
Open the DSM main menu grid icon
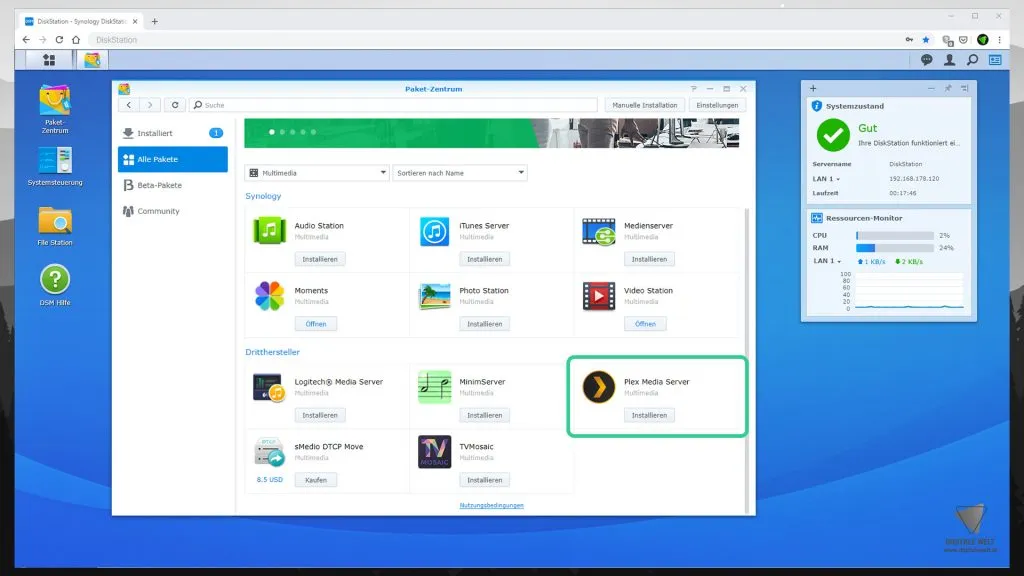pos(49,60)
